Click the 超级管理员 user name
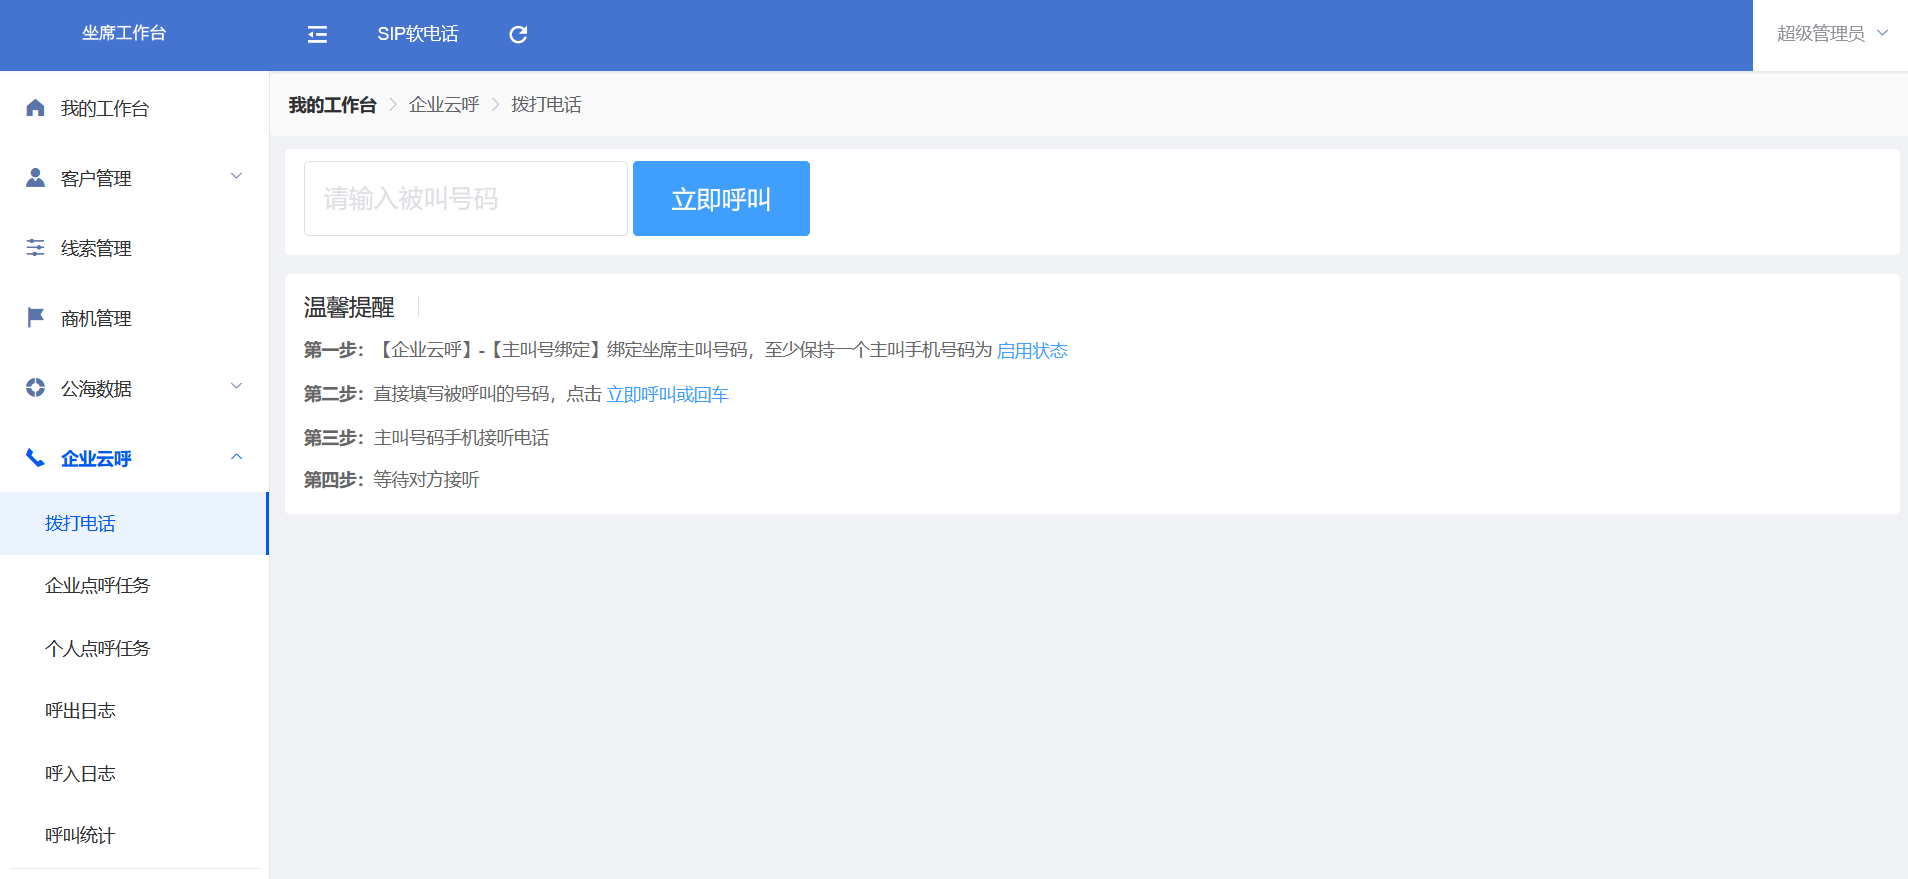1908x879 pixels. tap(1820, 34)
